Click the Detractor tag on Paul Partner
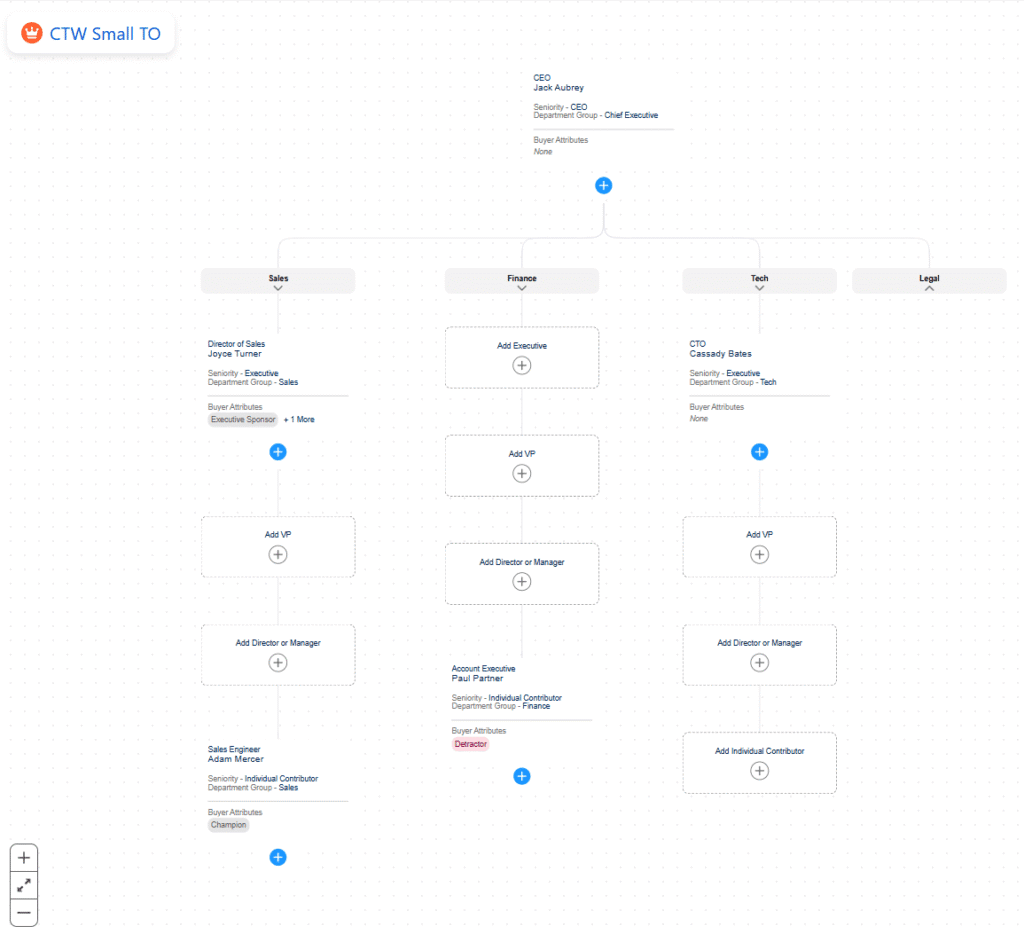 [470, 744]
